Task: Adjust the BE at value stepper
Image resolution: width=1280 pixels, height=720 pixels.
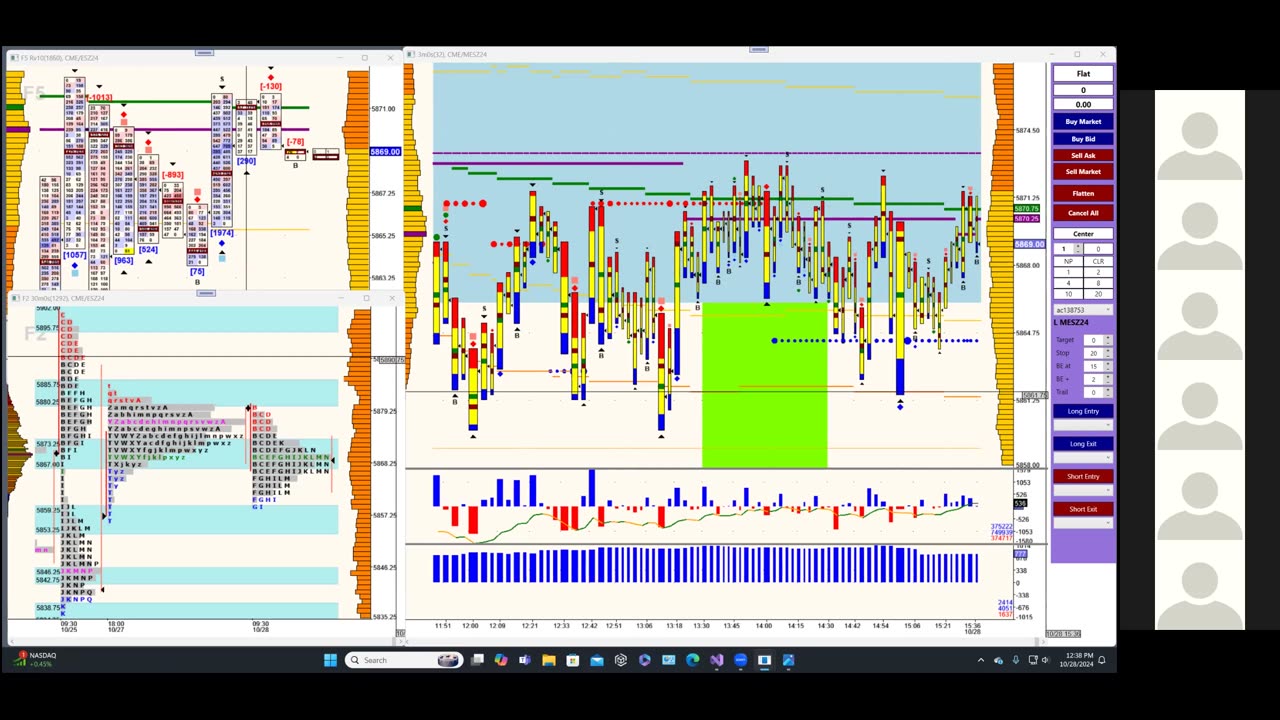Action: point(1107,366)
